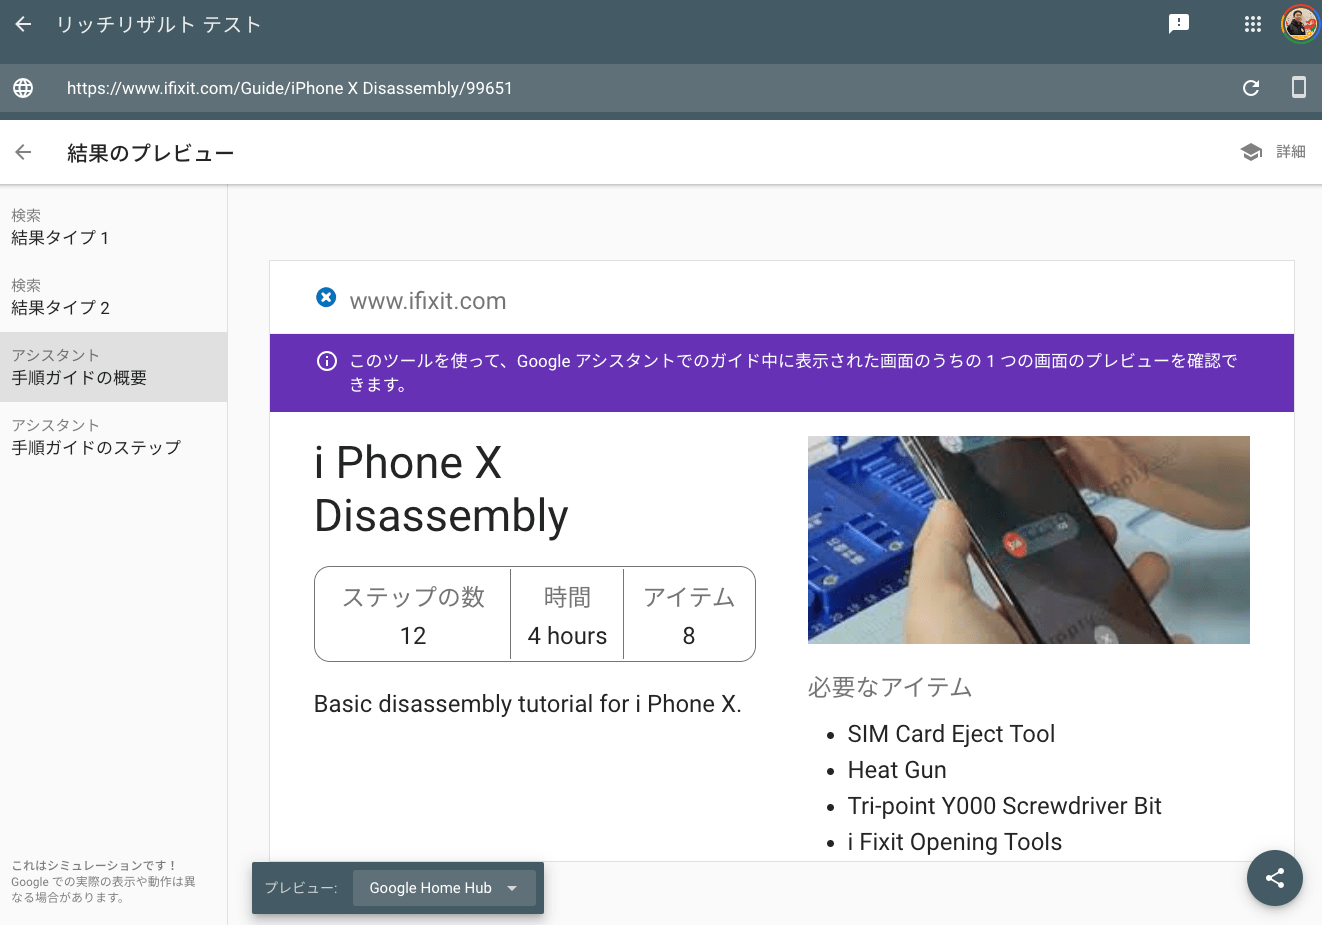Viewport: 1322px width, 925px height.
Task: Click Tri-point Y000 Screwdriver Bit item
Action: point(1004,806)
